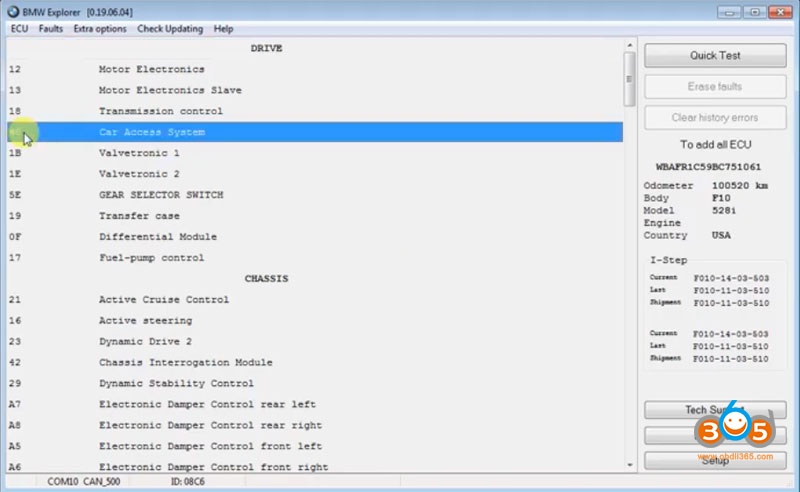Screen dimensions: 800x492
Task: Open the Check Updating menu
Action: click(x=170, y=29)
